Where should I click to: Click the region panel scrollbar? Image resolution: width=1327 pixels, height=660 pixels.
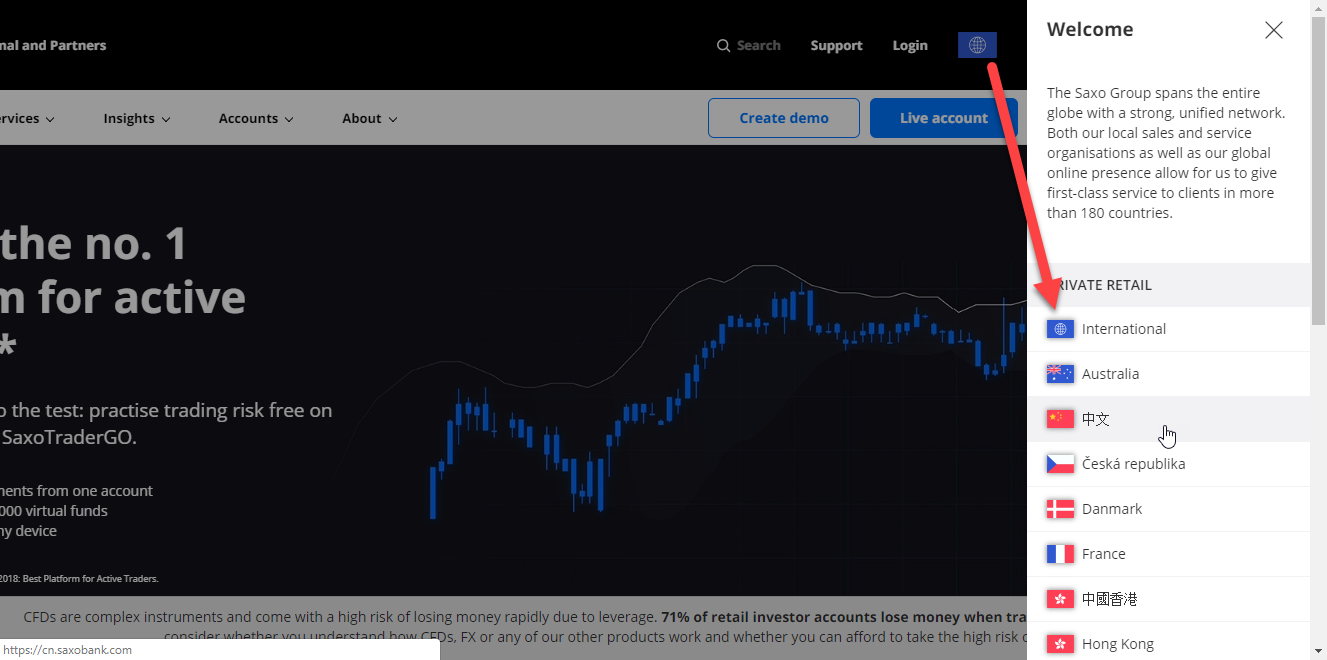click(x=1318, y=170)
